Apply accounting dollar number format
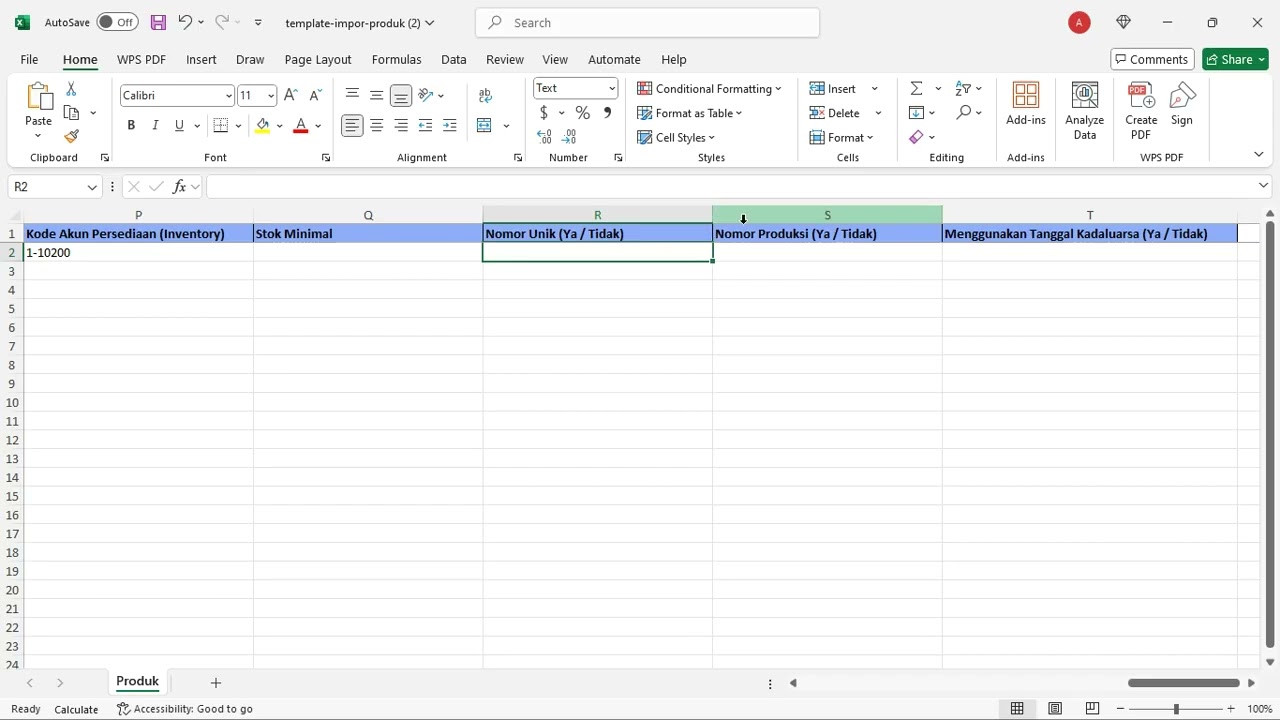Screen dimensions: 1280x720 point(544,113)
